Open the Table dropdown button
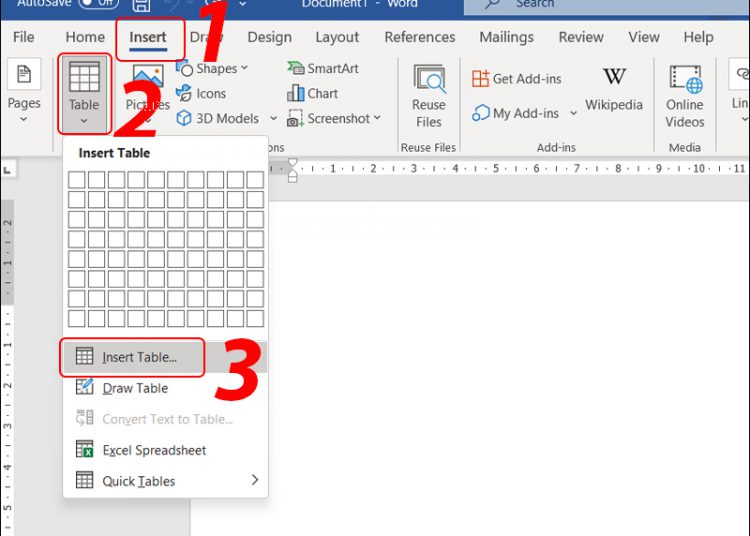The height and width of the screenshot is (536, 750). tap(84, 94)
